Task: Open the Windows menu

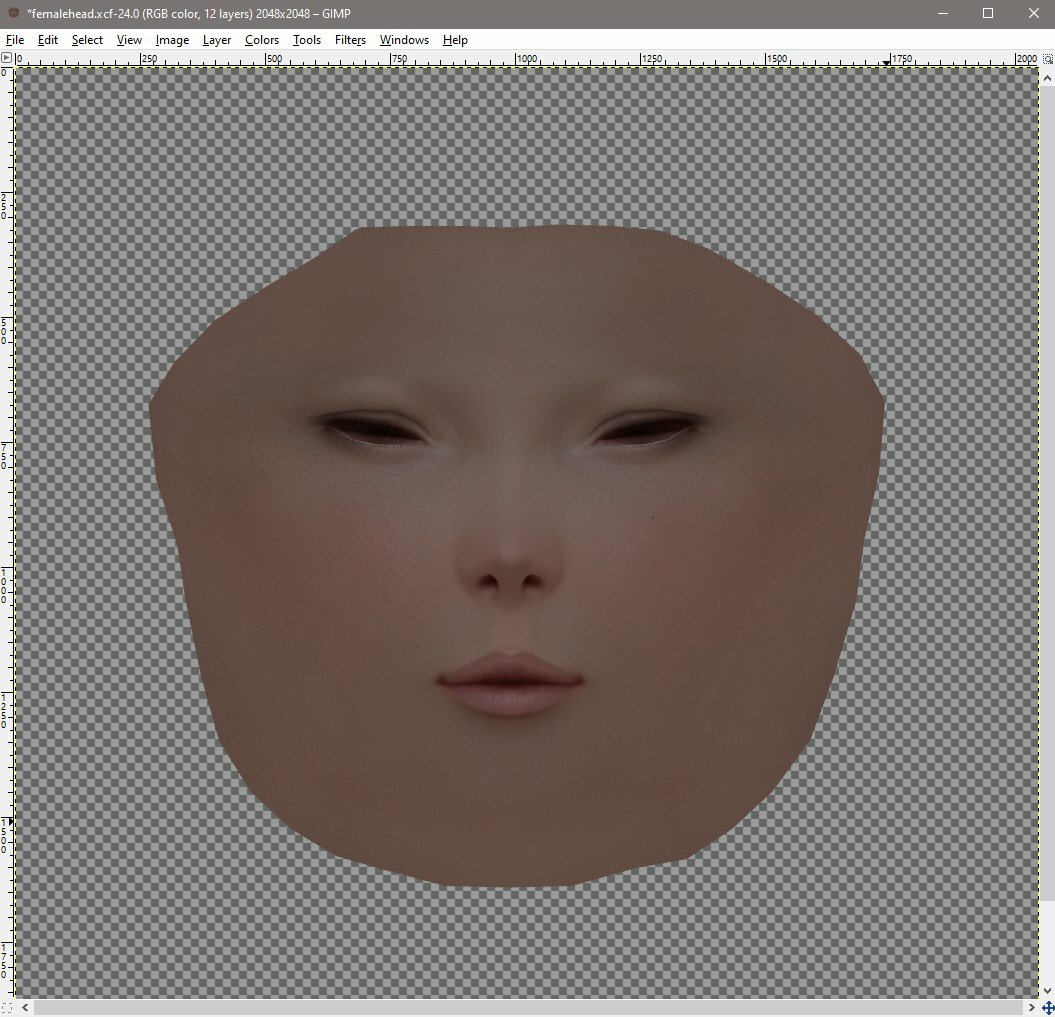Action: coord(404,40)
